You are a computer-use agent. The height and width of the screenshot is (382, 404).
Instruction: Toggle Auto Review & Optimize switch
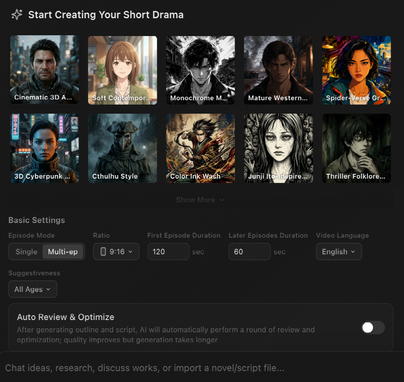click(x=373, y=328)
